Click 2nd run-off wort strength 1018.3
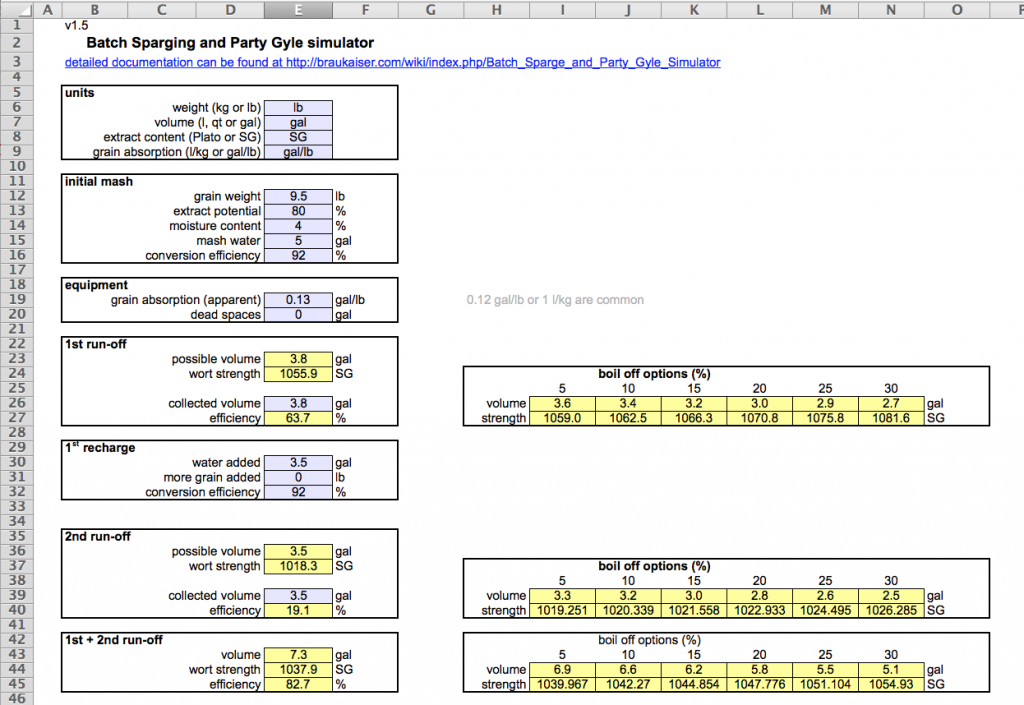 [x=298, y=566]
